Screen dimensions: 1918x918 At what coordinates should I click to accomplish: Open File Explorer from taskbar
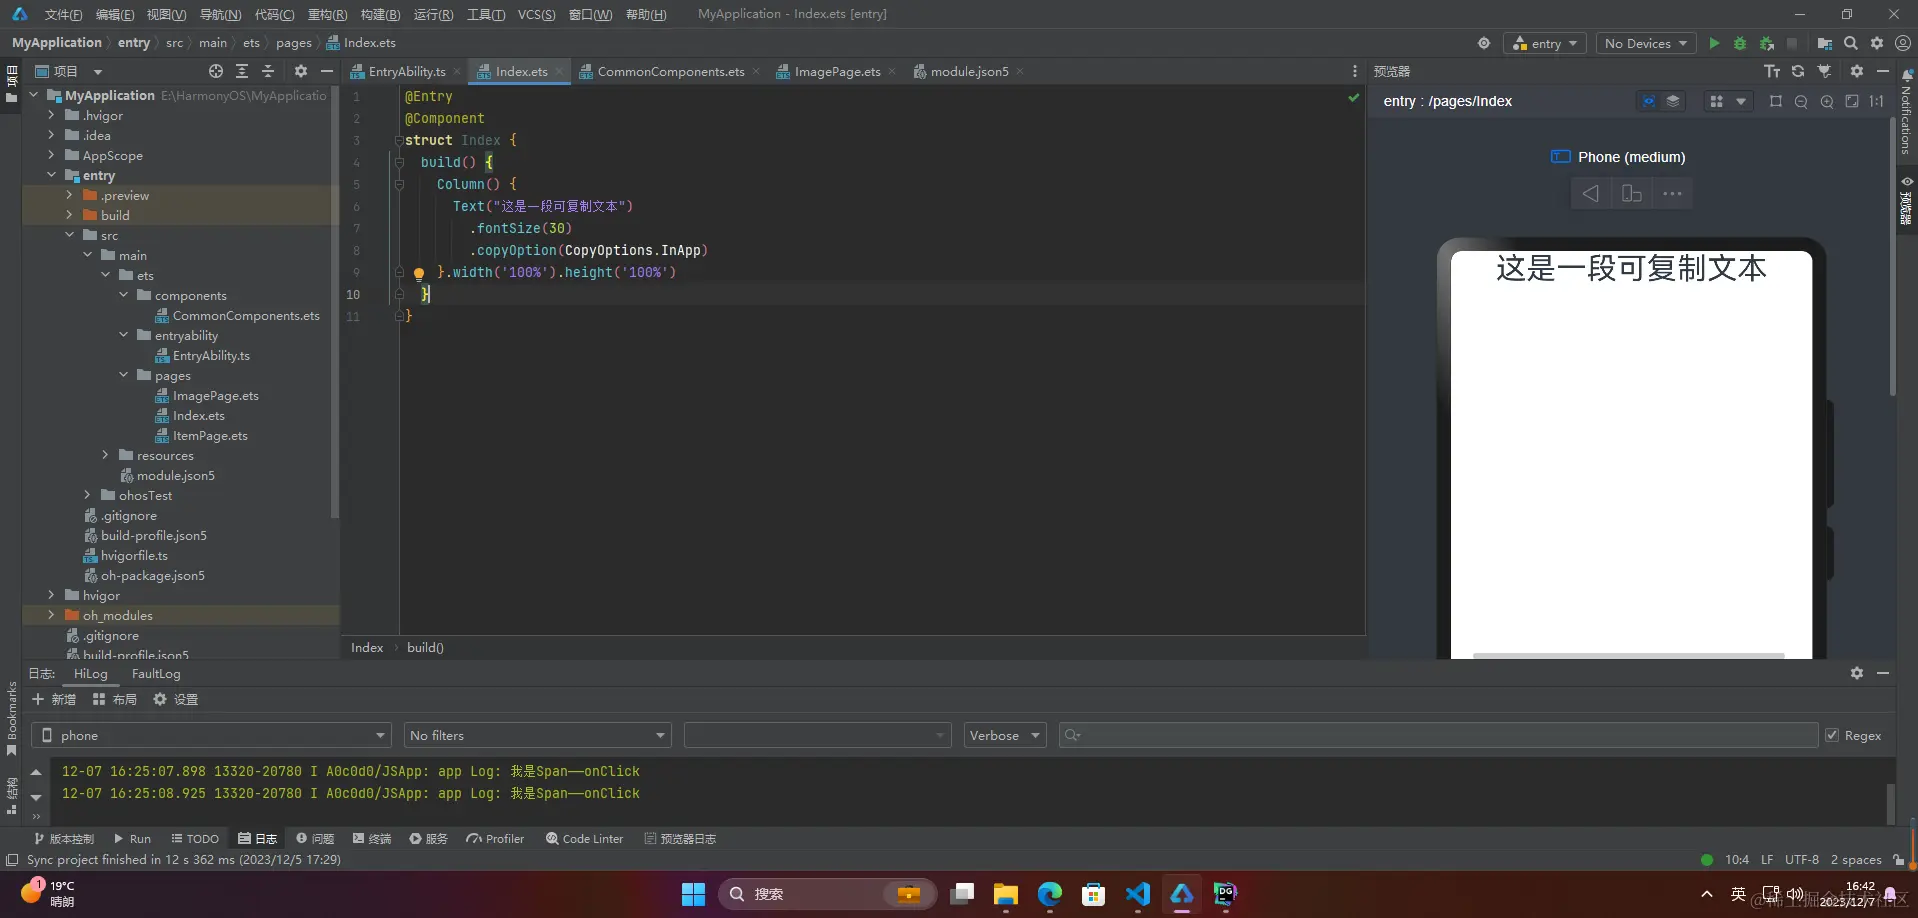pyautogui.click(x=1006, y=893)
